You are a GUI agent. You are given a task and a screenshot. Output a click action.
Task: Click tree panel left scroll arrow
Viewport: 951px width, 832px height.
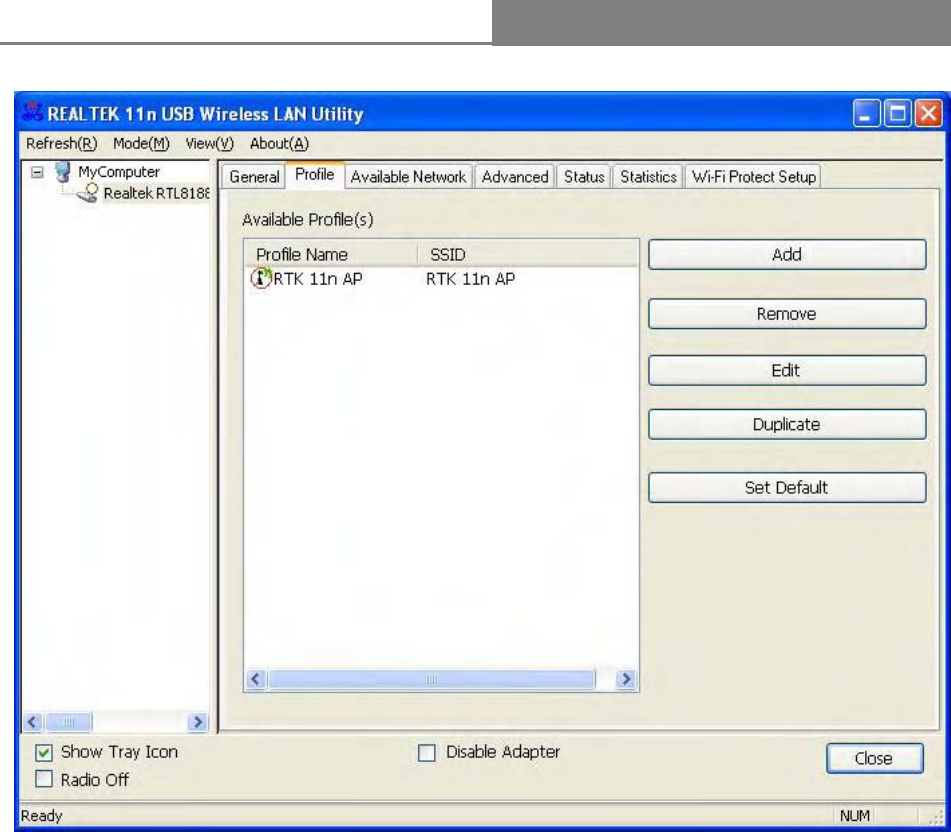[x=33, y=722]
